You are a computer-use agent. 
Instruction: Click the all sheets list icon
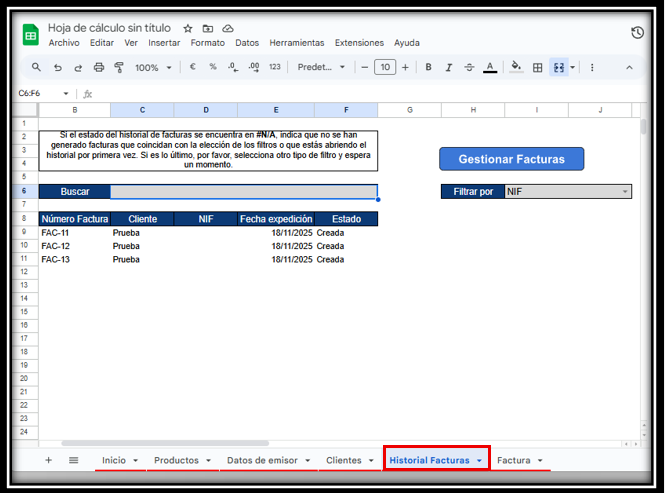pyautogui.click(x=73, y=460)
